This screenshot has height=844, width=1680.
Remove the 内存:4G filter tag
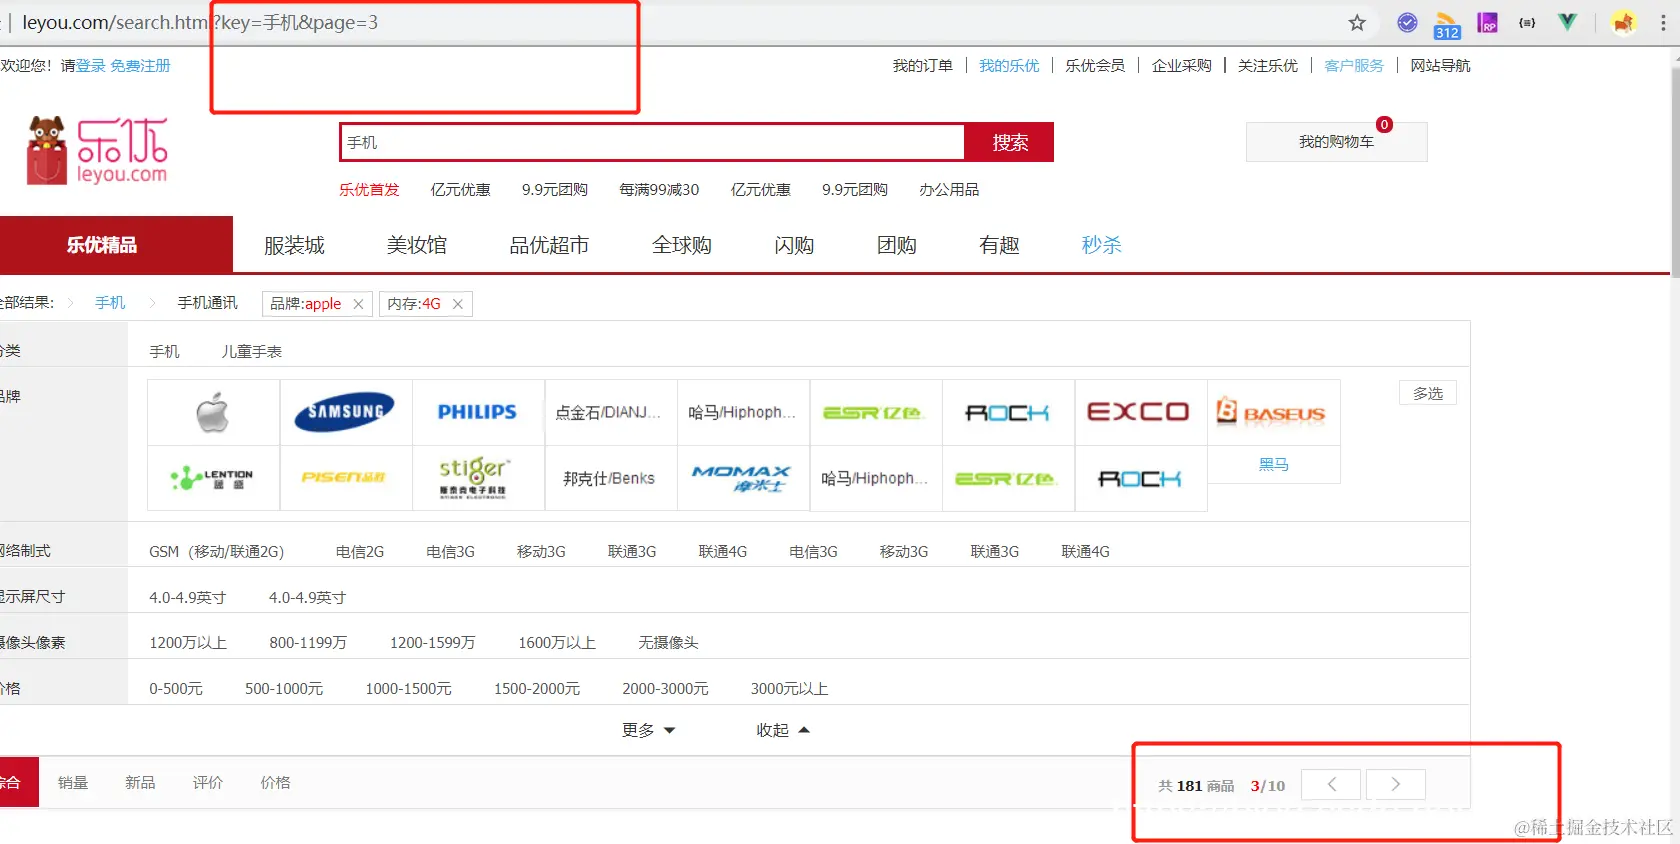[458, 304]
